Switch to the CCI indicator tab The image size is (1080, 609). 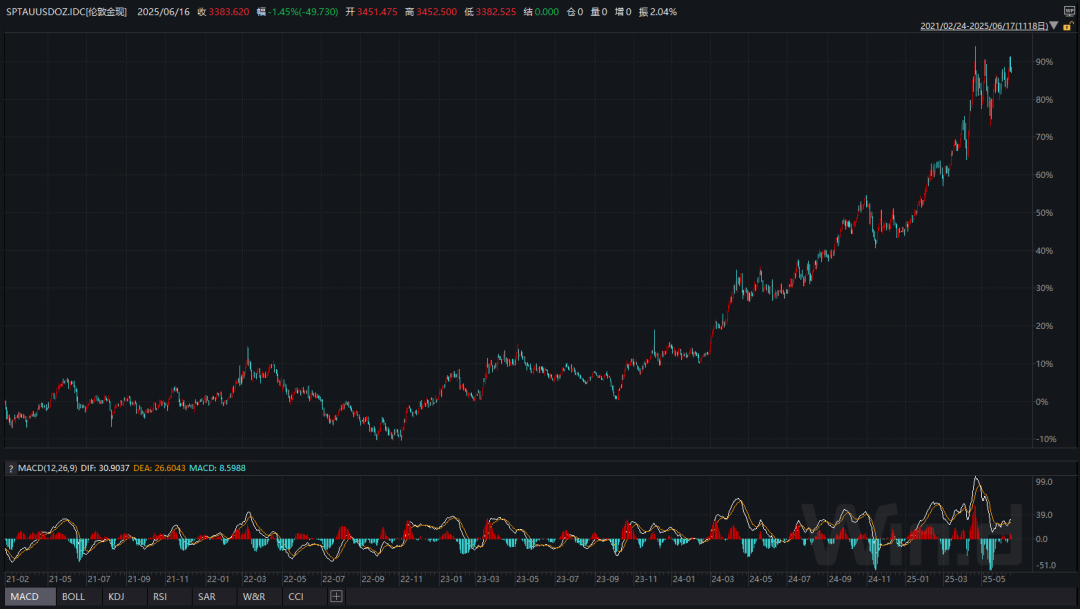click(x=296, y=597)
